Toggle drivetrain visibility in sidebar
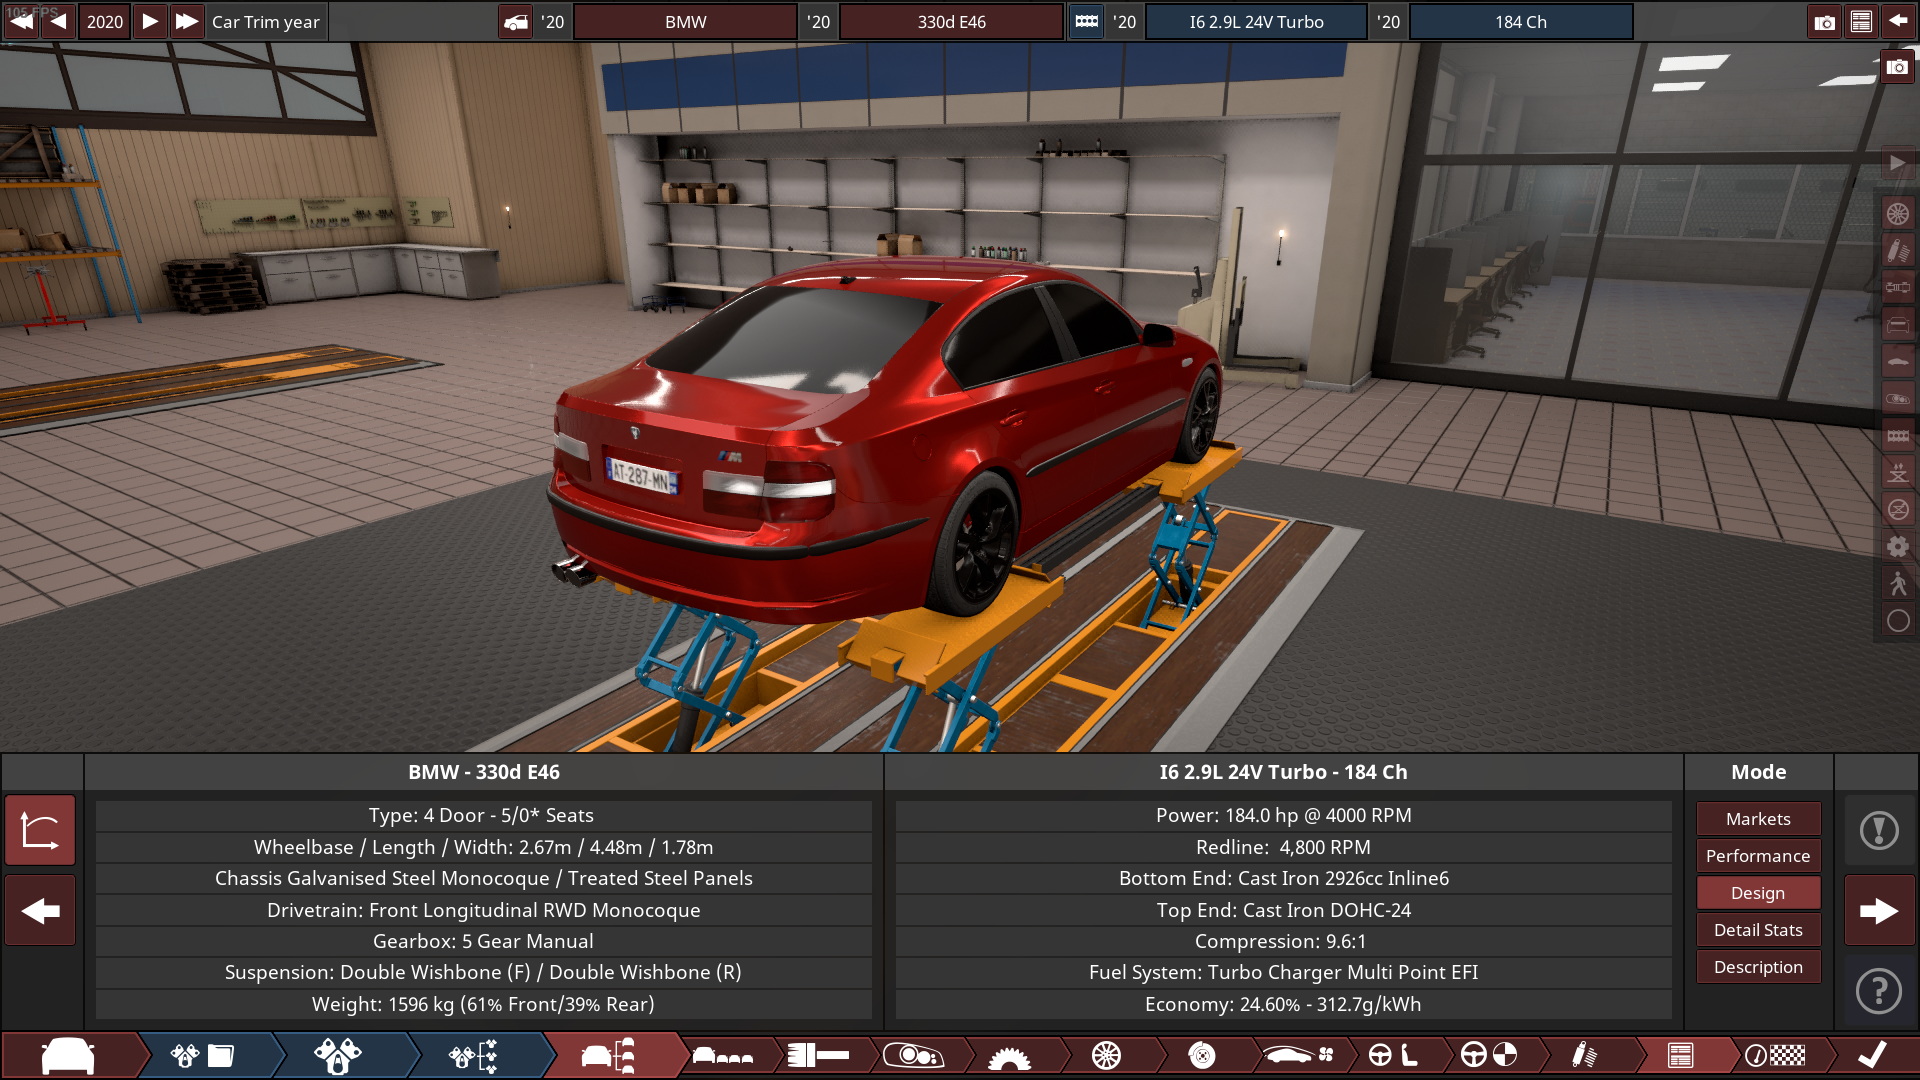The image size is (1920, 1080). point(1897,287)
